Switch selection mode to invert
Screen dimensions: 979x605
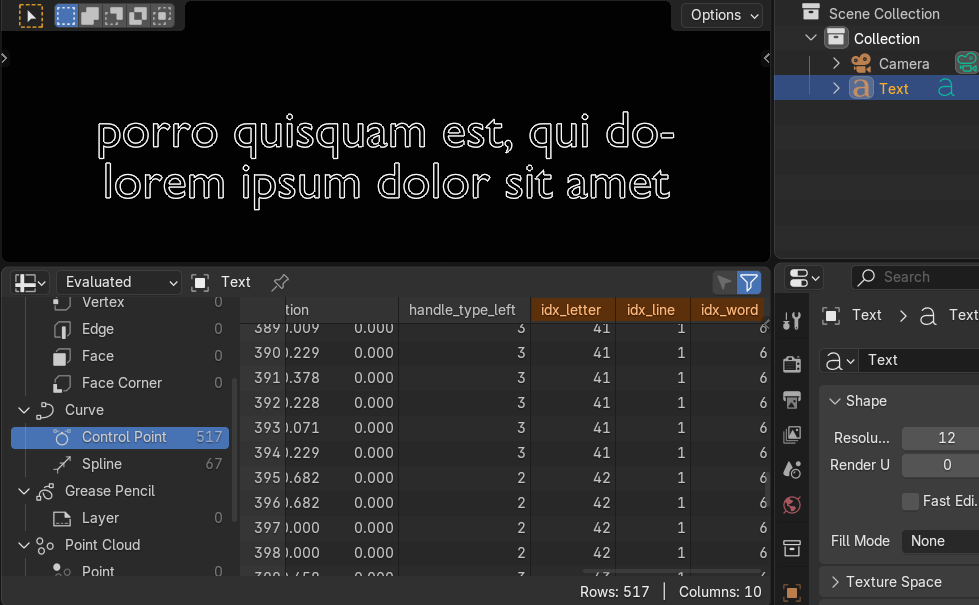[x=137, y=16]
